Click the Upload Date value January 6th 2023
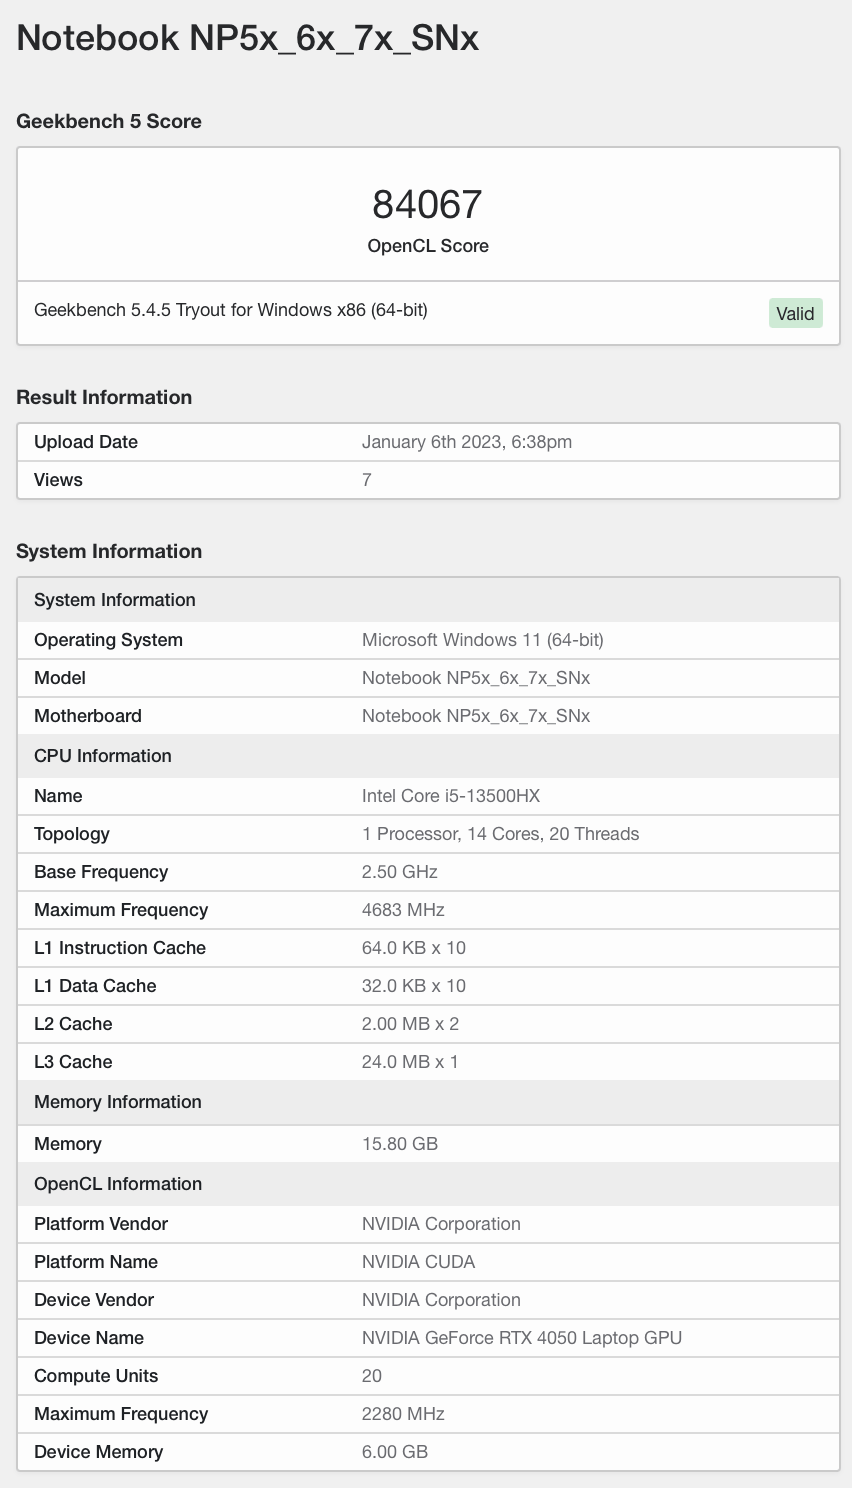 tap(467, 442)
